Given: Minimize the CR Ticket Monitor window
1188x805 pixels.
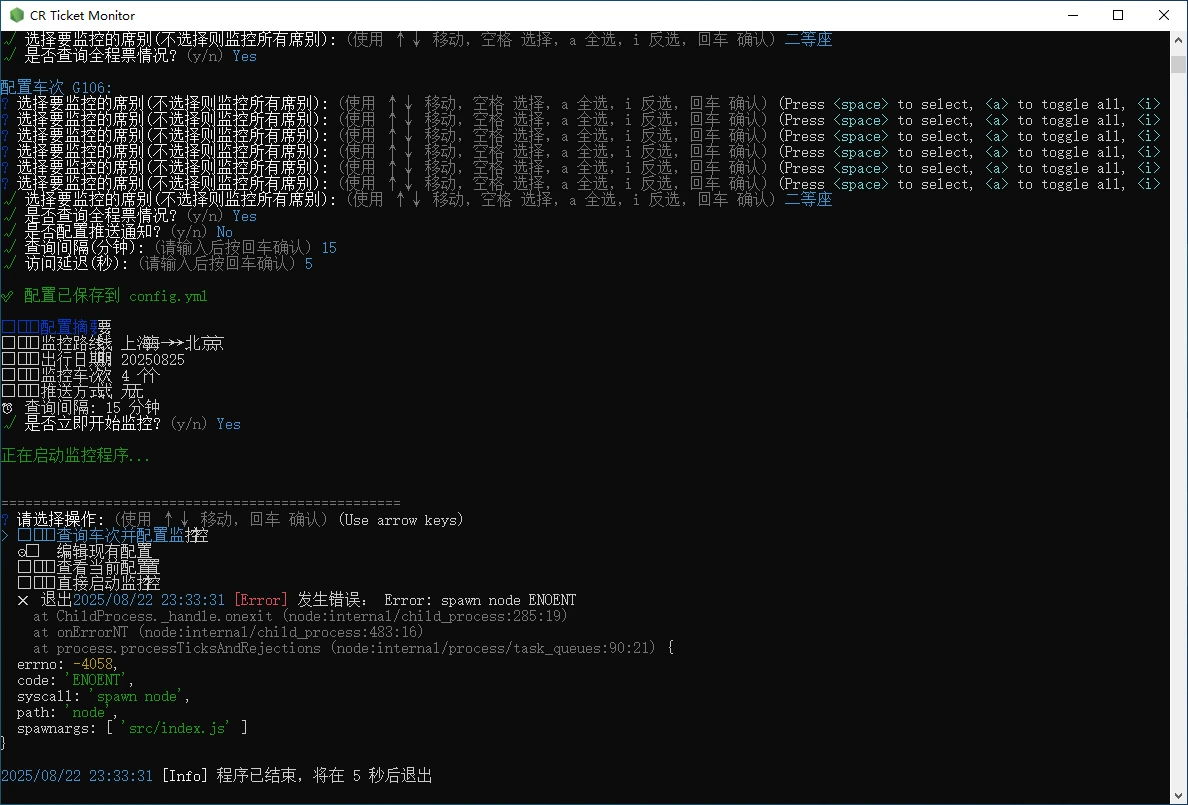Looking at the screenshot, I should point(1072,15).
